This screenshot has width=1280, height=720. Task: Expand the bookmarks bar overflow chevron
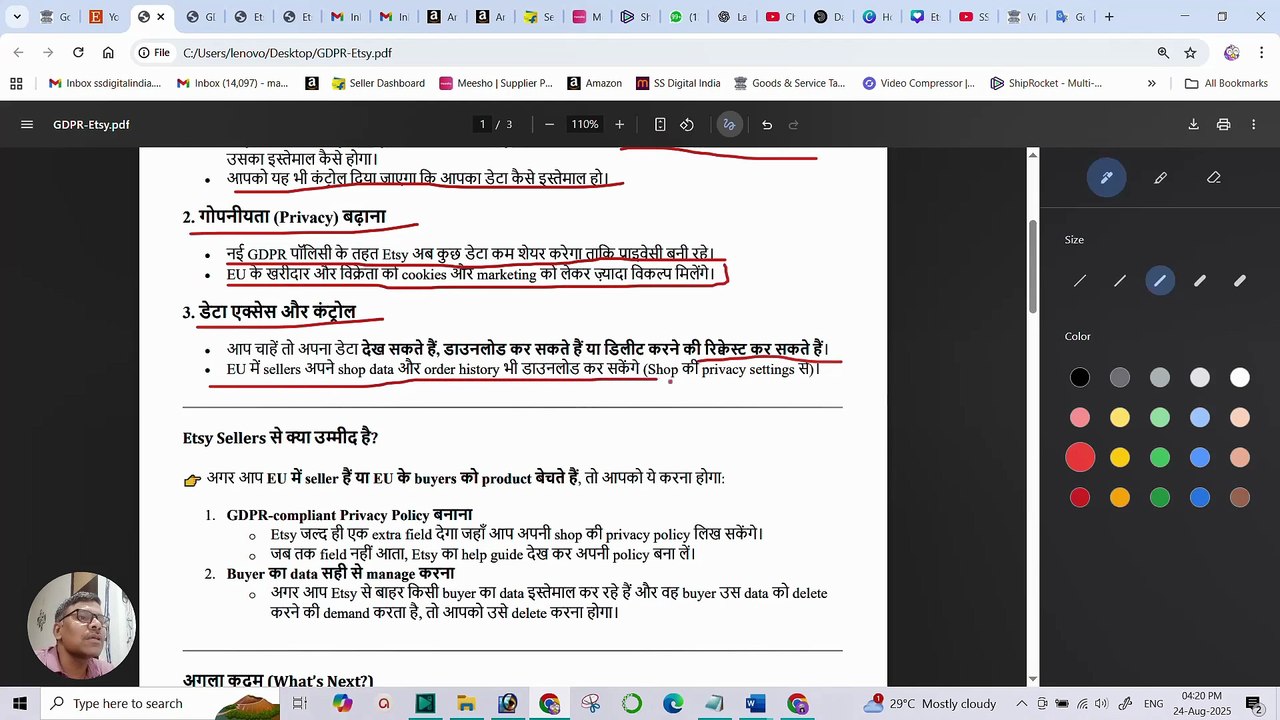(1152, 84)
